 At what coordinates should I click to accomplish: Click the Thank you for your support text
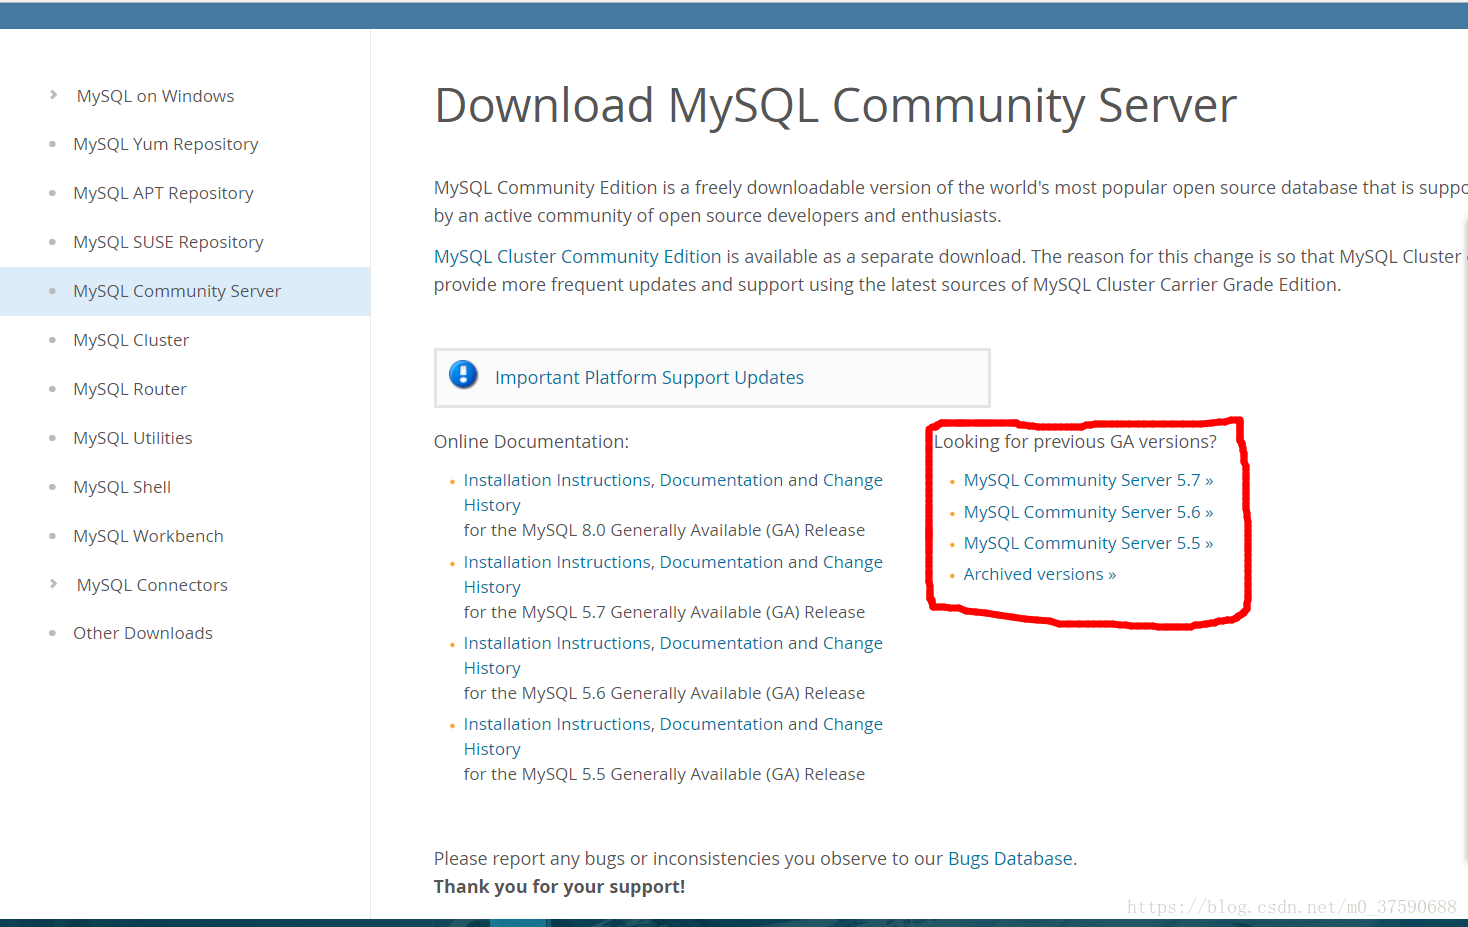coord(559,887)
